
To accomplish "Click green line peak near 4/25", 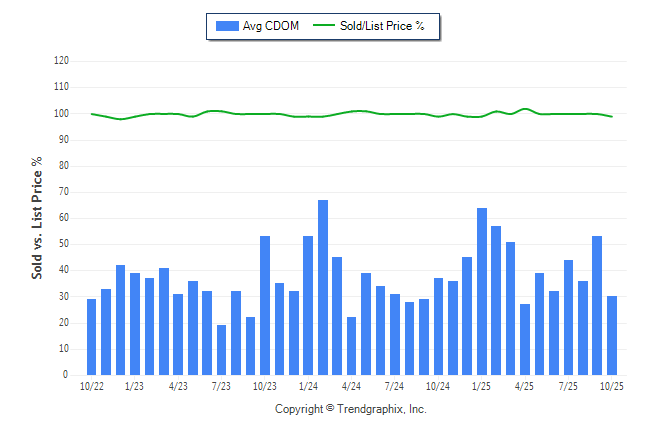I will (526, 109).
